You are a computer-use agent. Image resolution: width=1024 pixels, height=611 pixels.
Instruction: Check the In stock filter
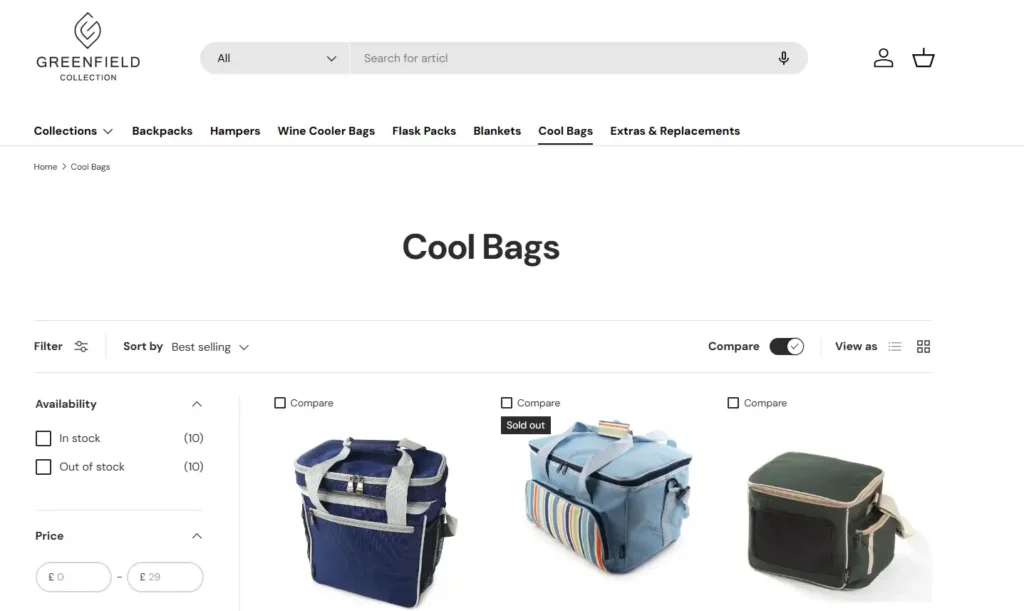43,438
